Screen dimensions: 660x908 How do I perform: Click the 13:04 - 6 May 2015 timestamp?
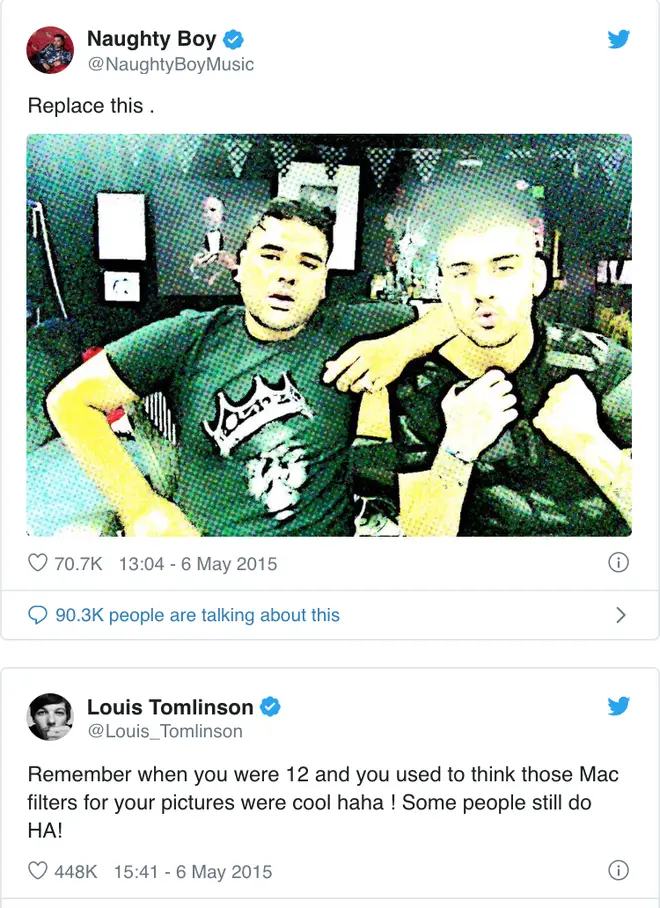click(x=198, y=563)
